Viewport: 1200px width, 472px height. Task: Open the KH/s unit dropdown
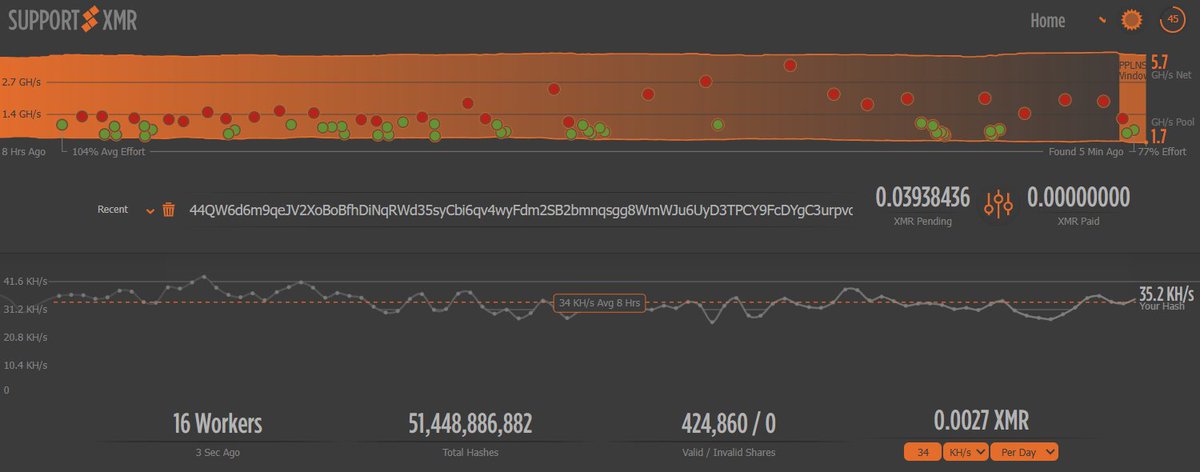(x=967, y=452)
